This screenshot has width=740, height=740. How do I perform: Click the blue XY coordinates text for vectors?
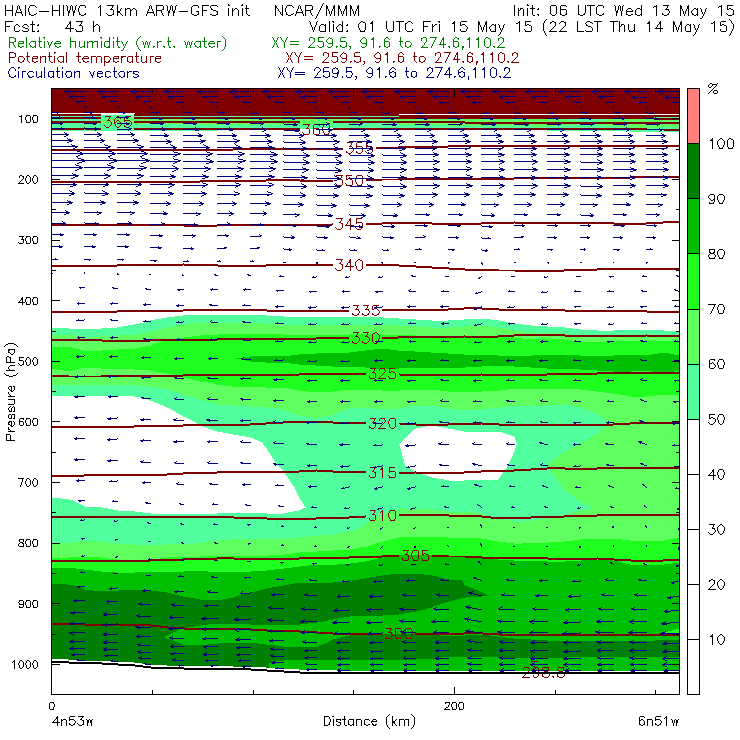[x=394, y=73]
